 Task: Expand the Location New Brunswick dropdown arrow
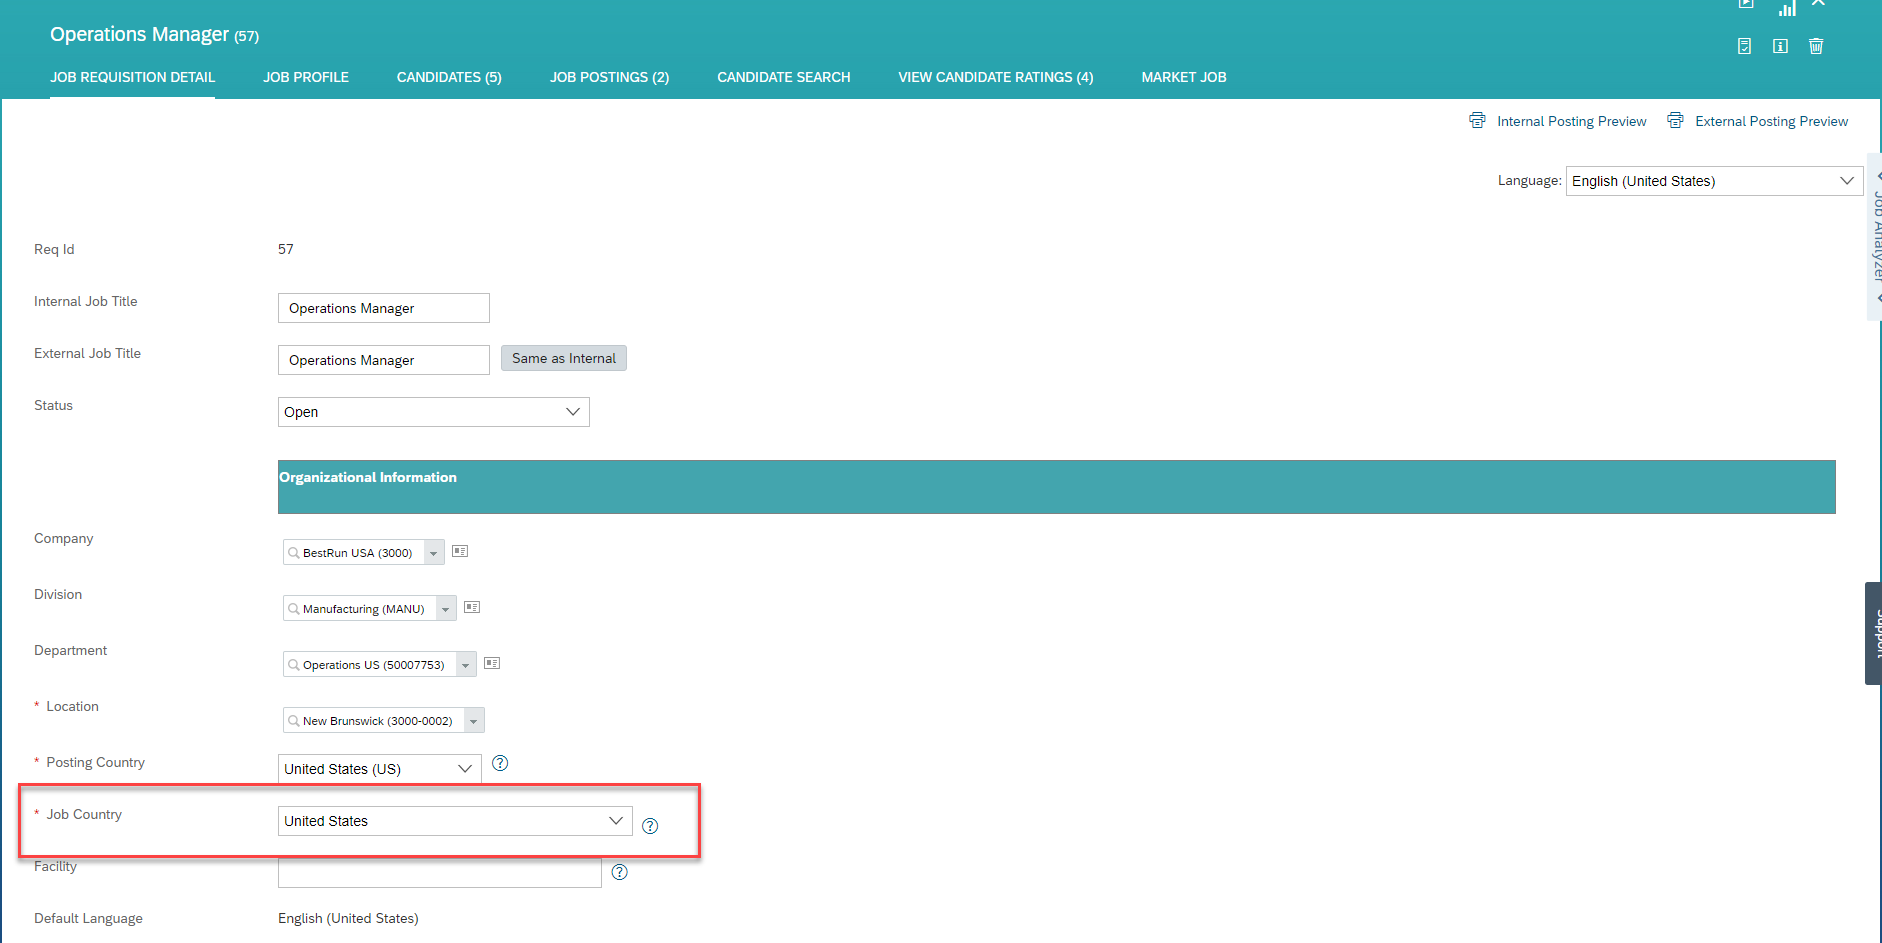pyautogui.click(x=474, y=721)
